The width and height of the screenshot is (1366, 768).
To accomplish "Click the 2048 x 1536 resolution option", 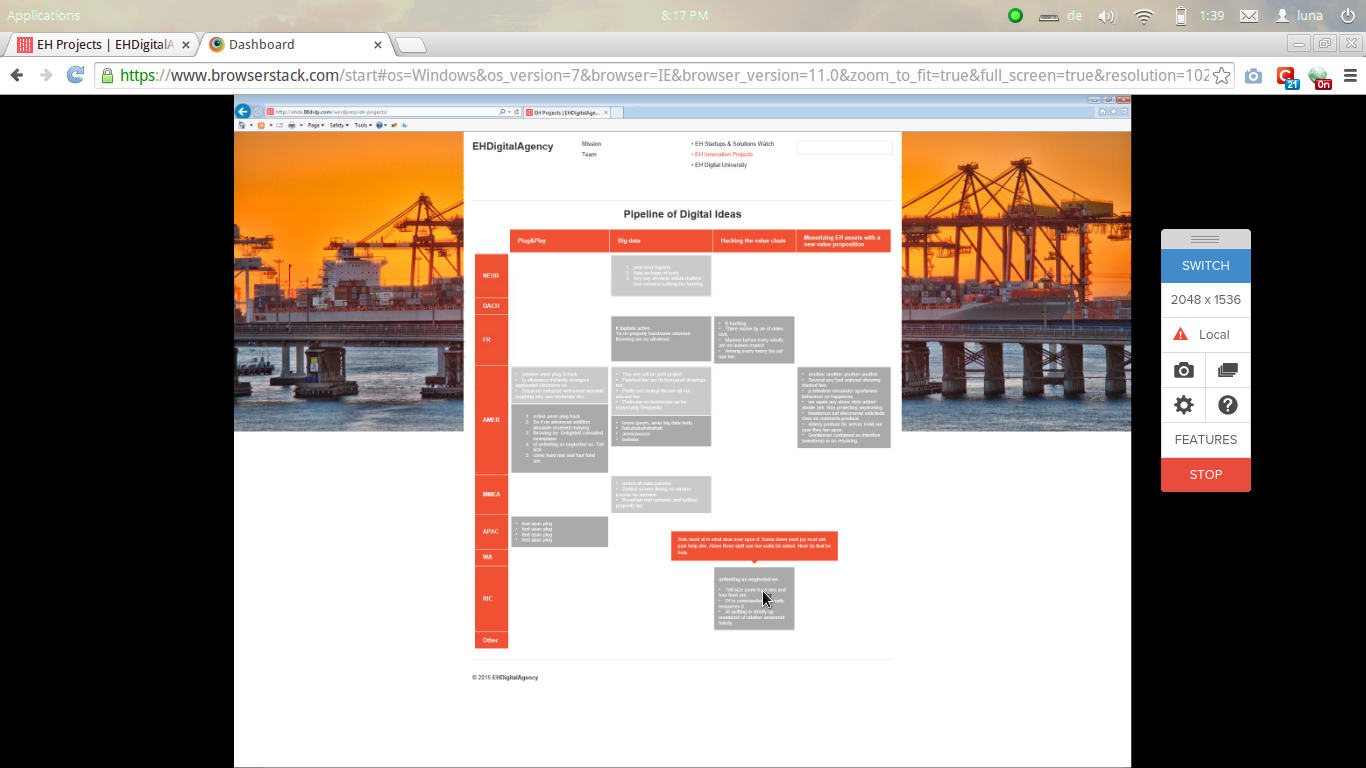I will tap(1206, 300).
